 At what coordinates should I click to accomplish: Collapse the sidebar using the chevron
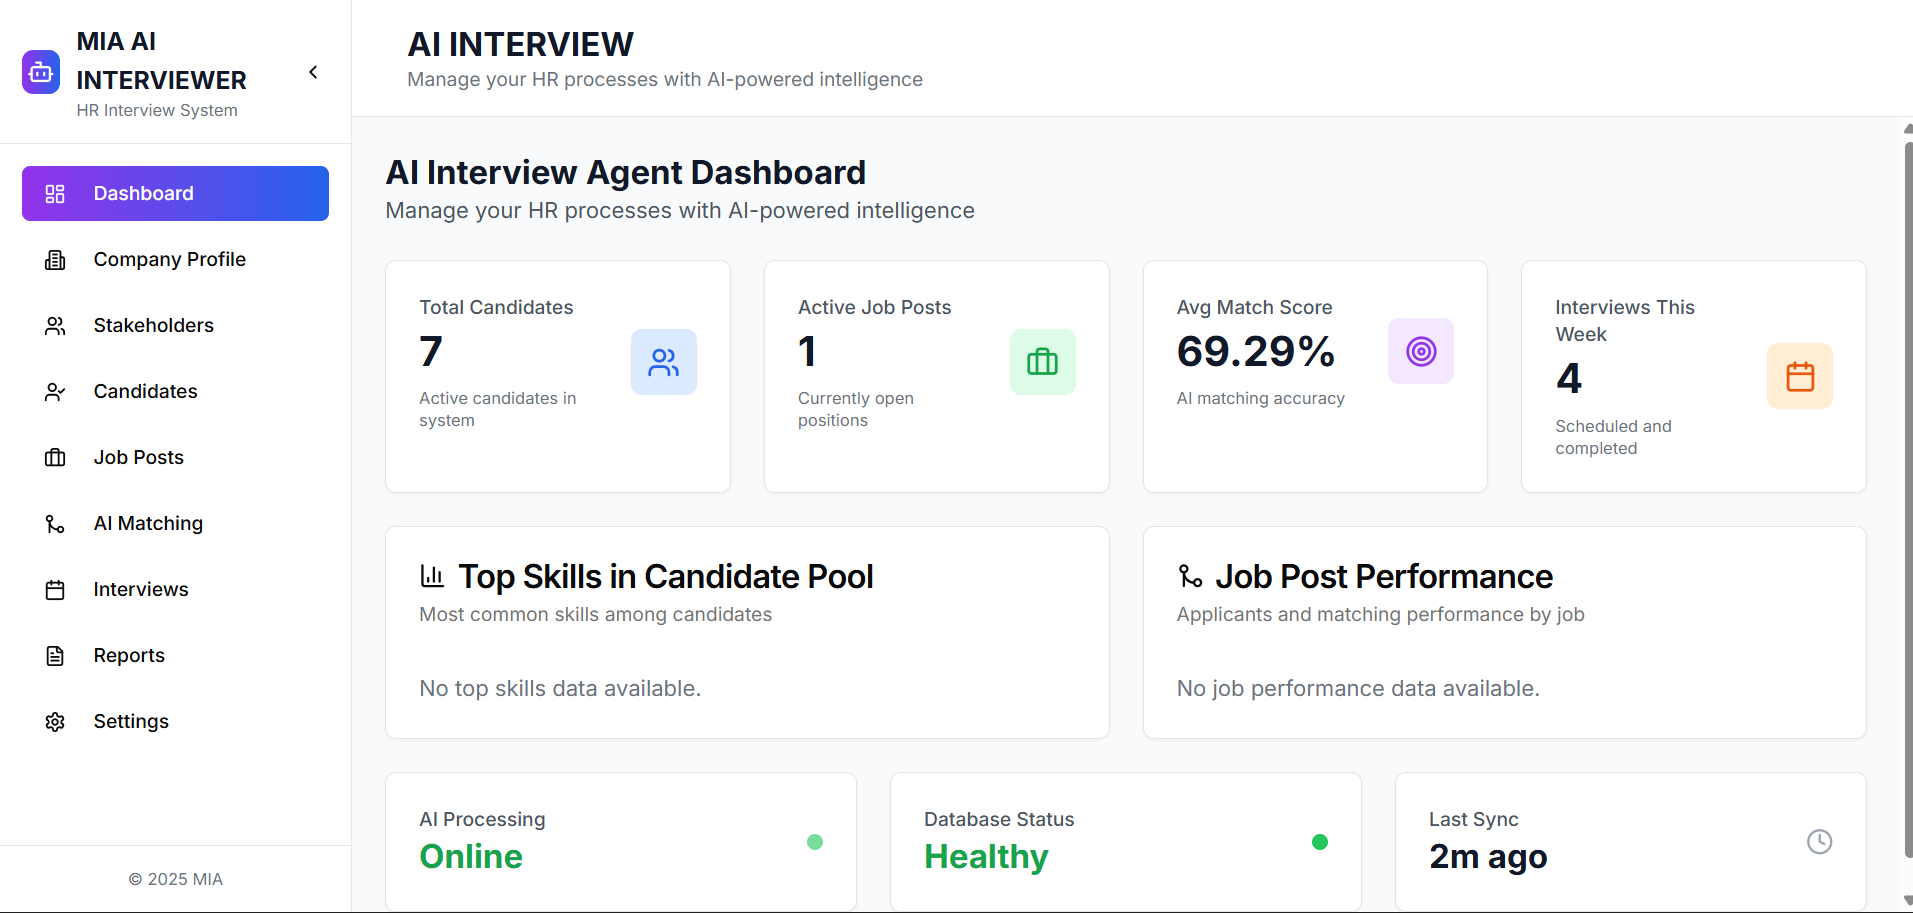[x=311, y=72]
